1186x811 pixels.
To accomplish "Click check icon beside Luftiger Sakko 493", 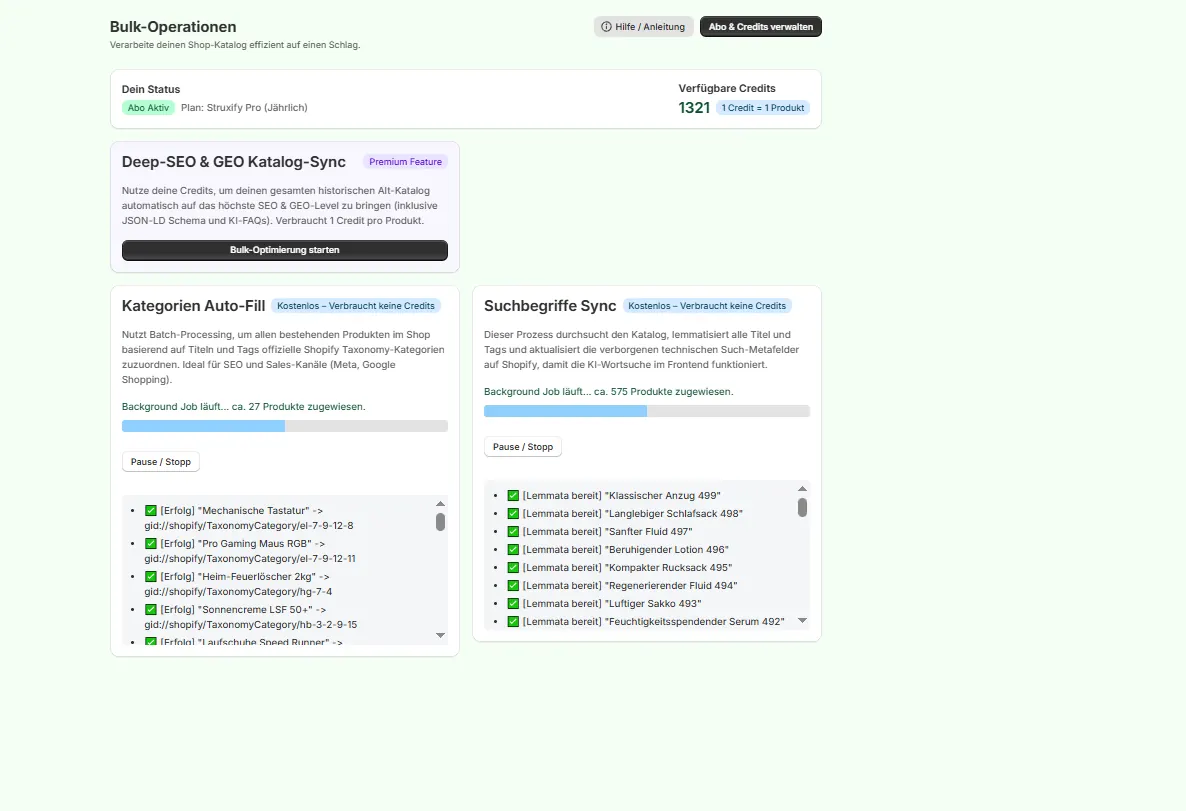I will (x=513, y=604).
